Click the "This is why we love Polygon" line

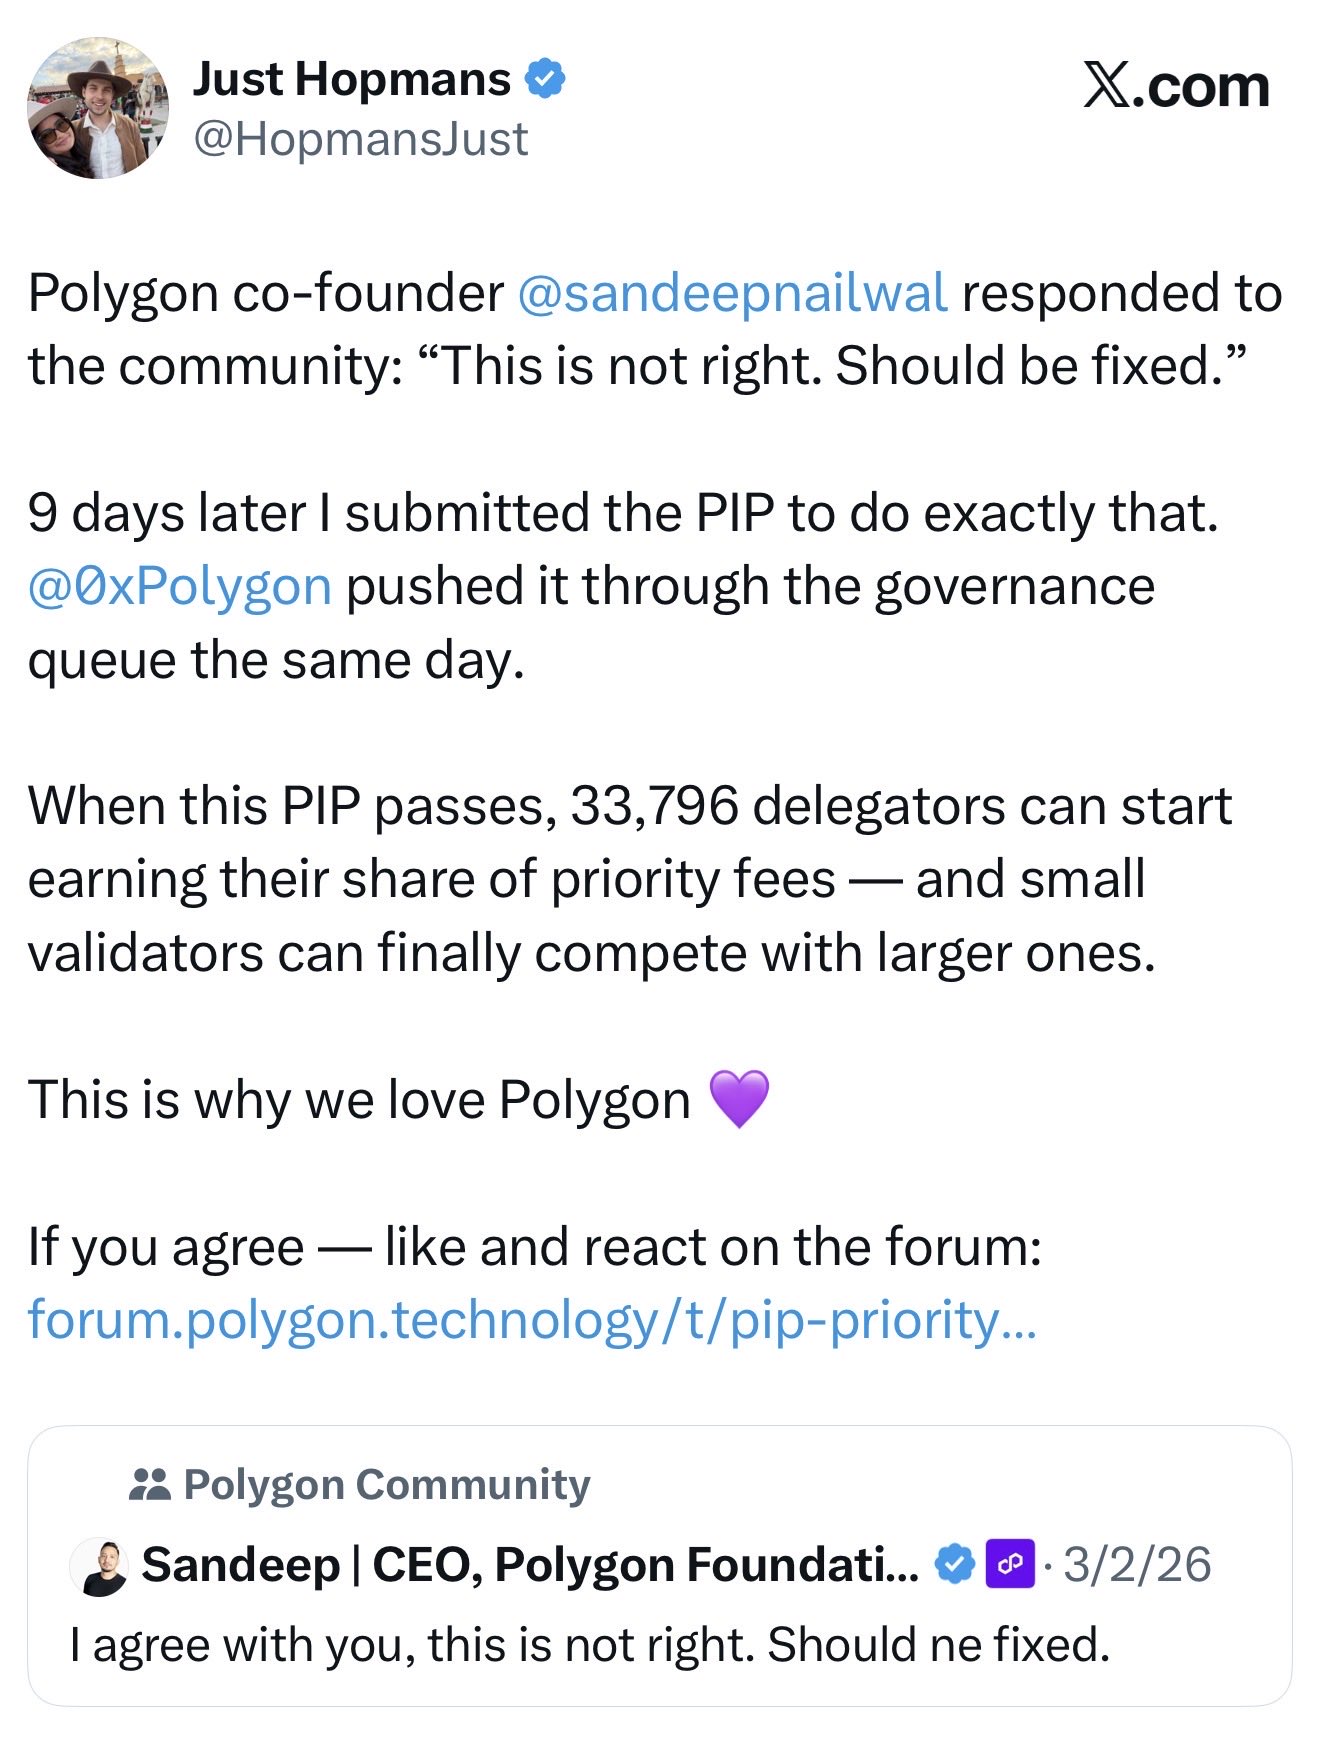point(359,1100)
